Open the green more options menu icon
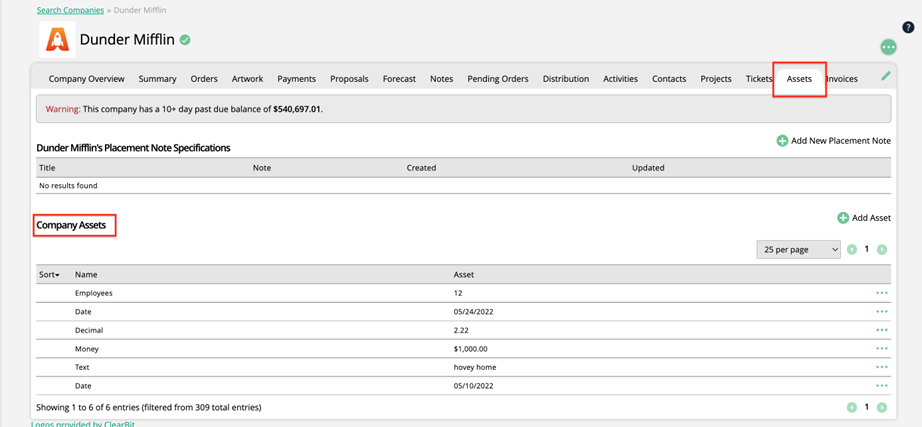The width and height of the screenshot is (922, 427). point(888,47)
